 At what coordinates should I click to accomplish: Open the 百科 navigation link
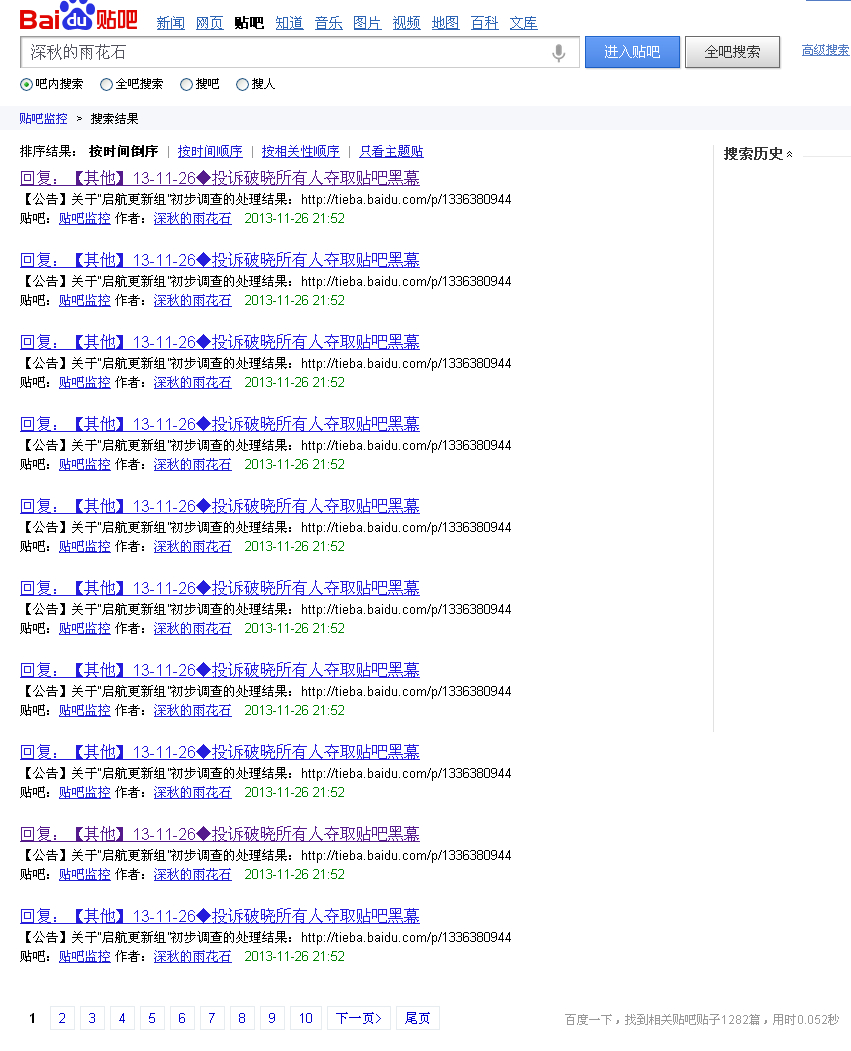pyautogui.click(x=484, y=23)
